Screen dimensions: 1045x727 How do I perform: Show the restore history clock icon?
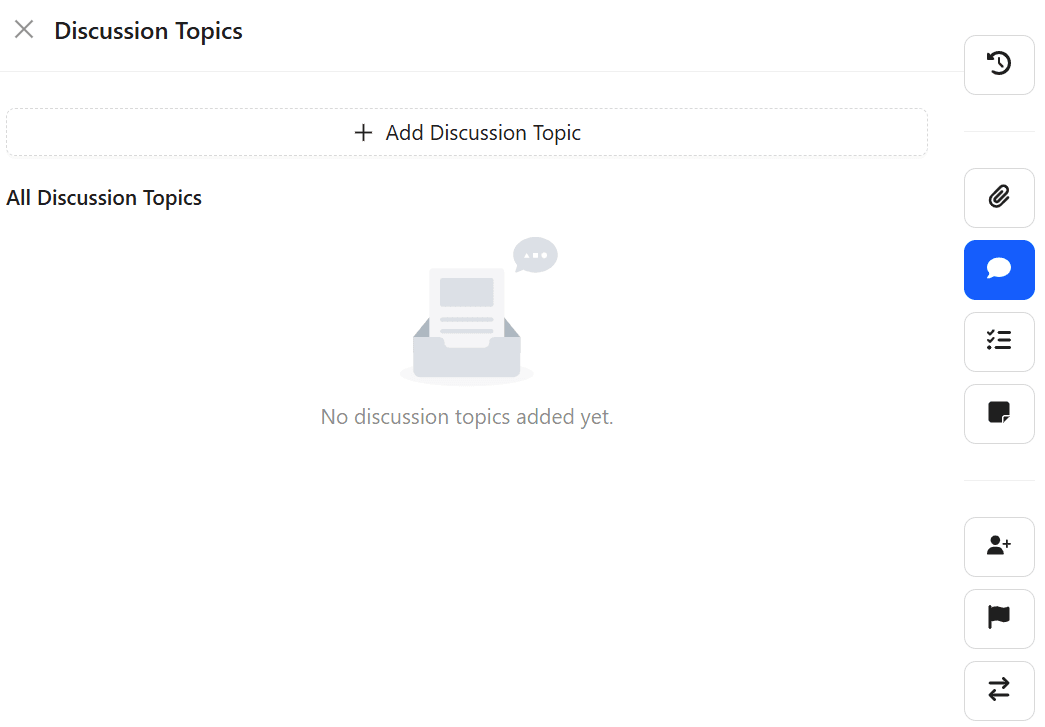(999, 64)
